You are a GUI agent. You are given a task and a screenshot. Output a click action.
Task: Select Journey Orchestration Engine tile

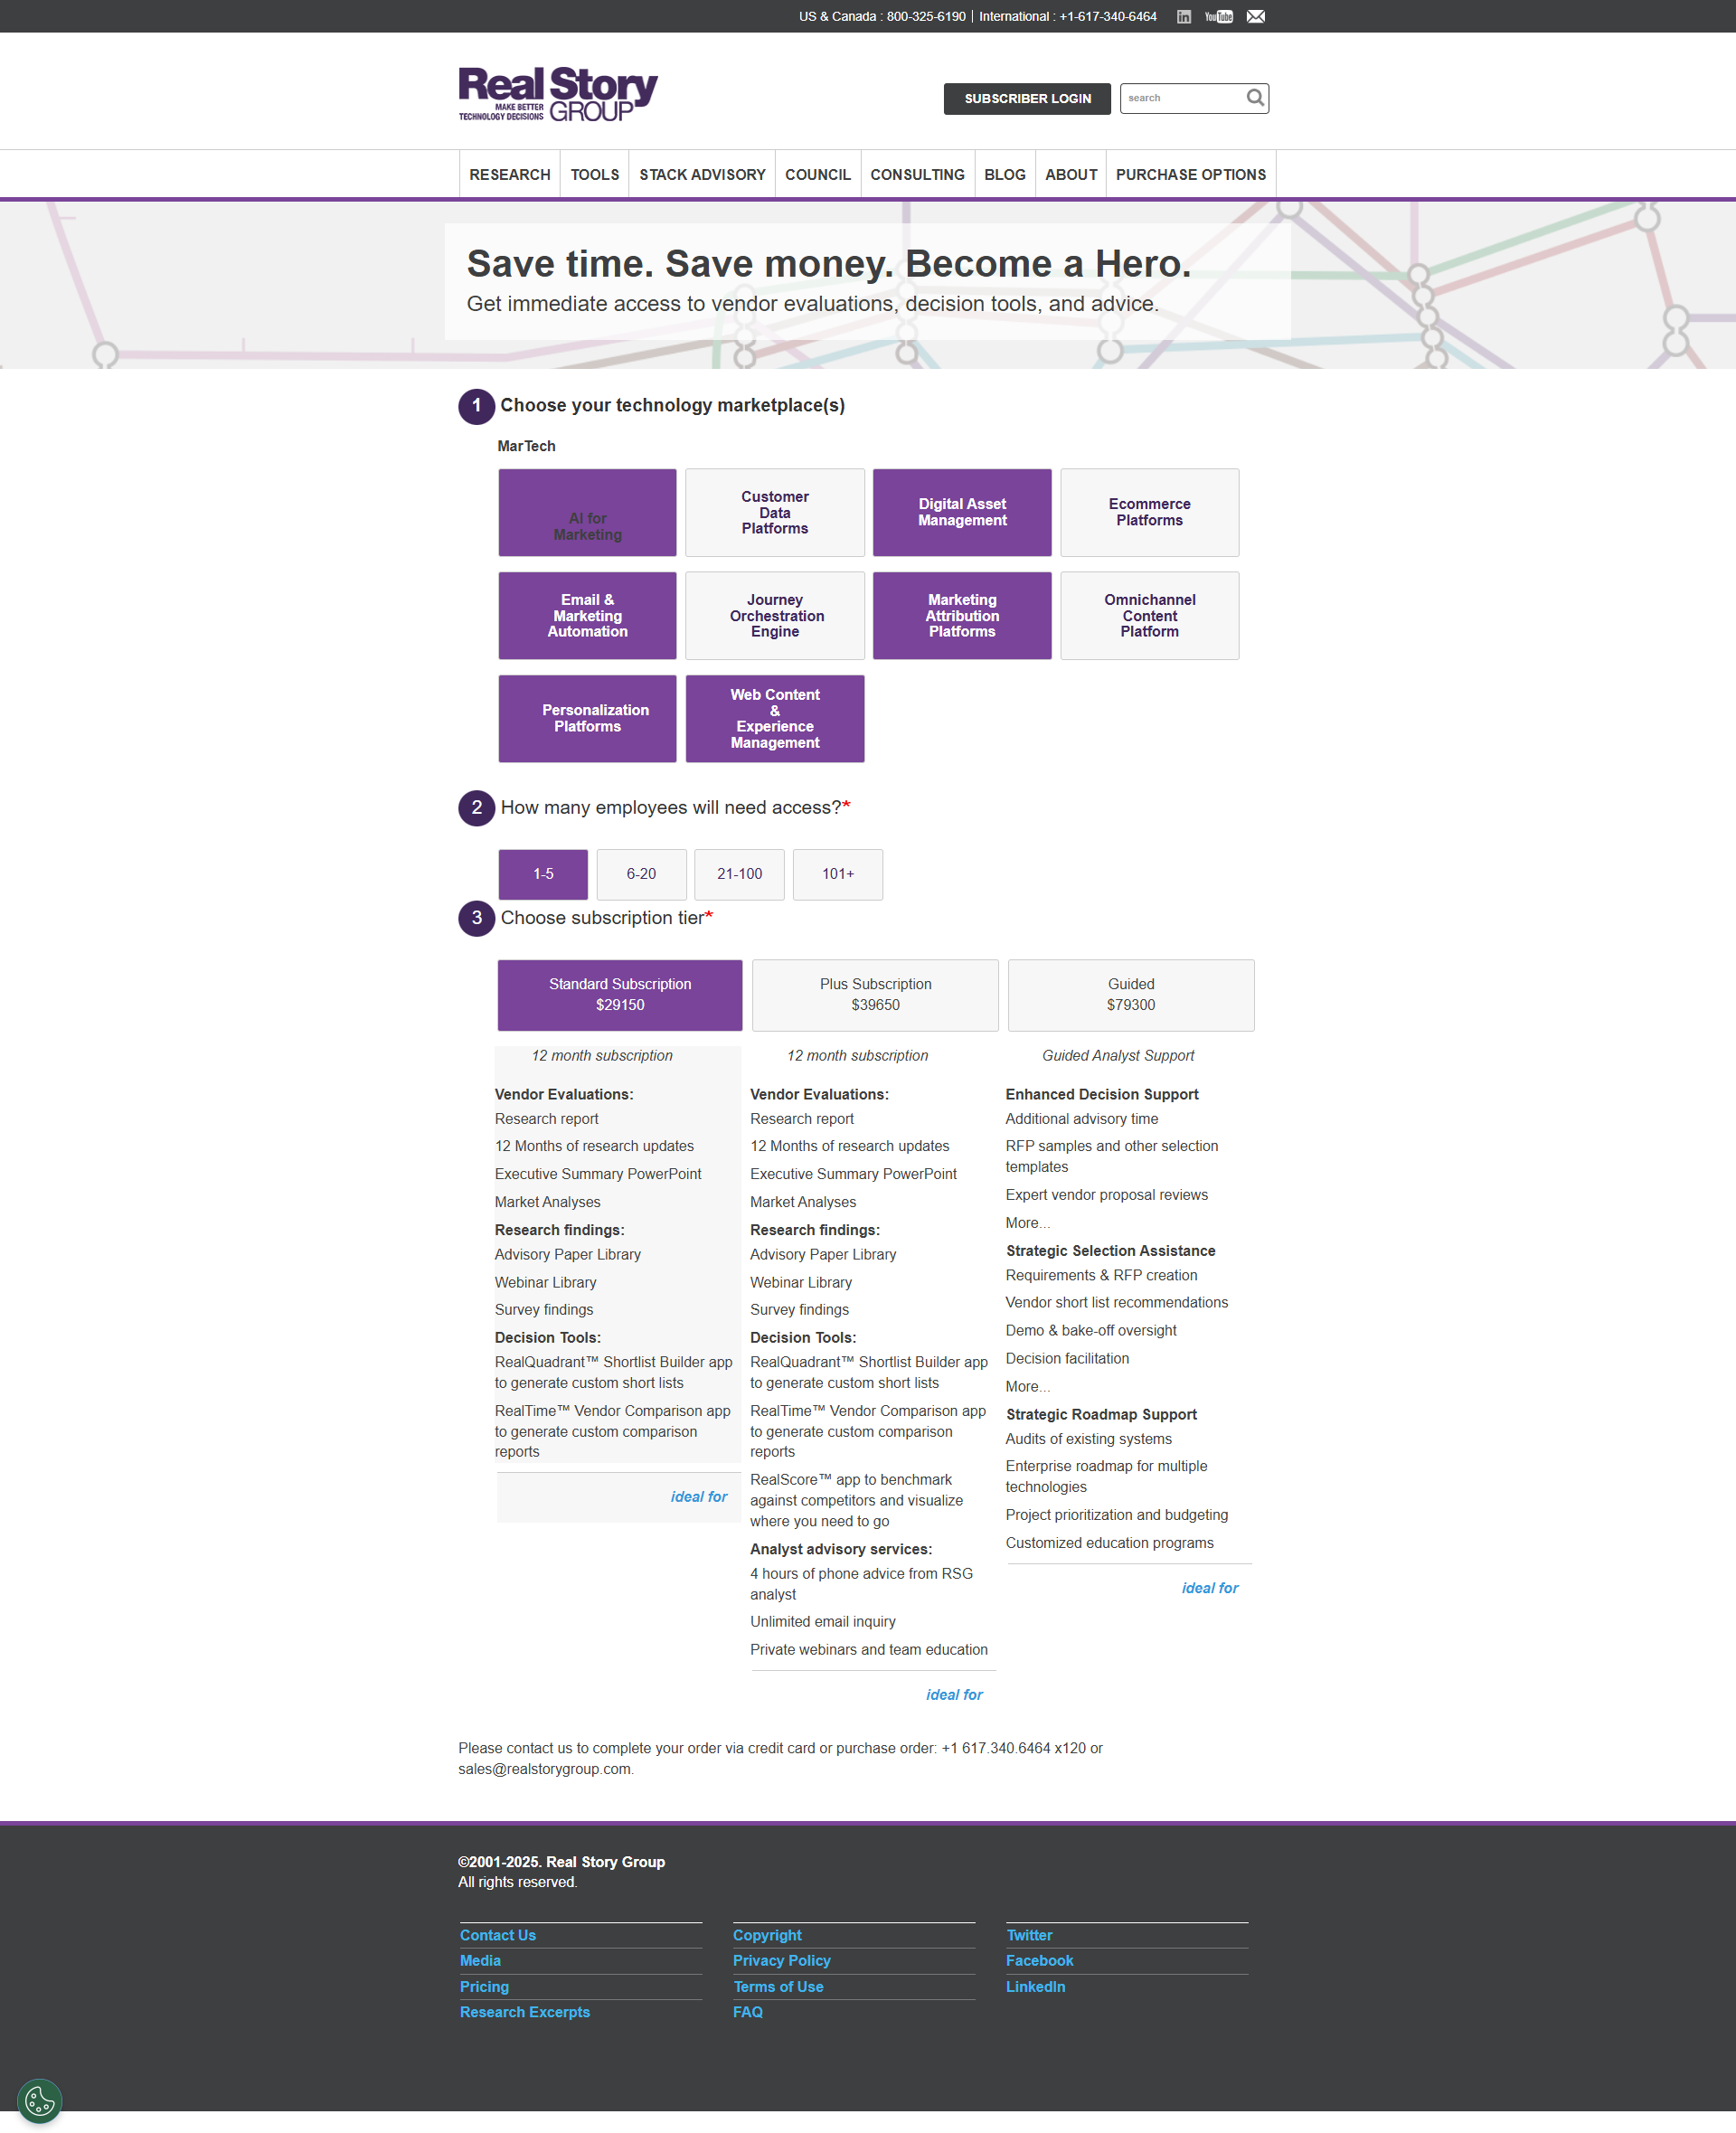[775, 615]
